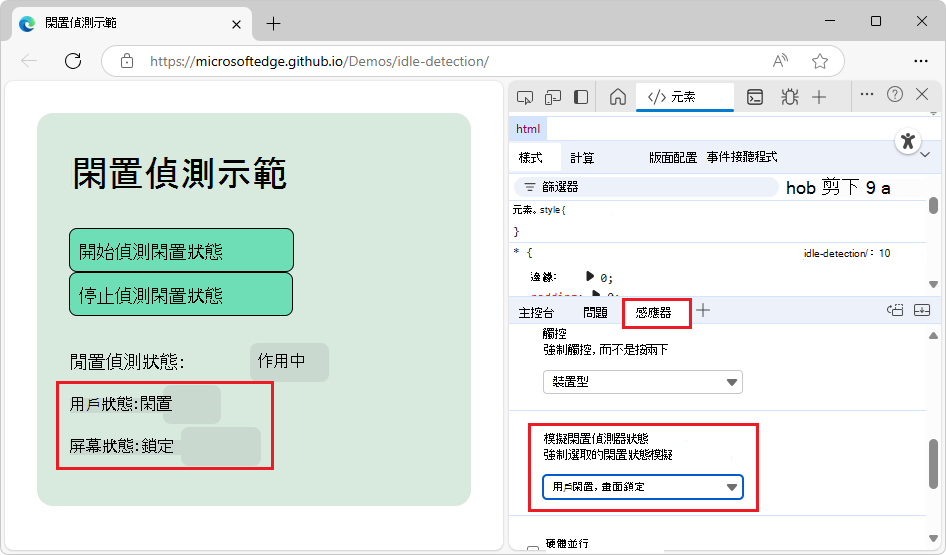Reload the page

coord(73,61)
